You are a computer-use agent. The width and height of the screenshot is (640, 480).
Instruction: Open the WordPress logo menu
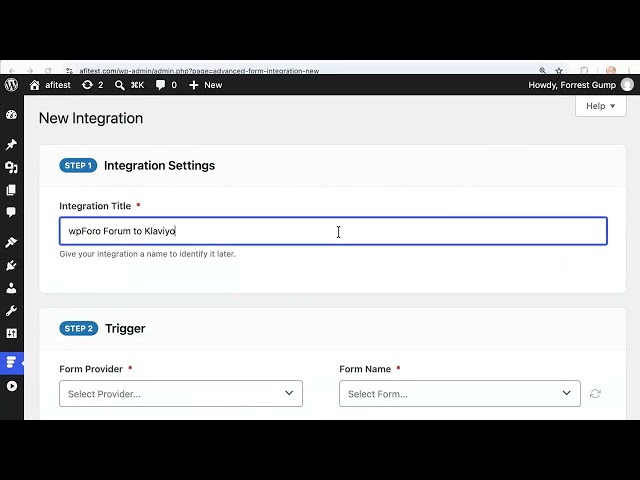pos(11,85)
